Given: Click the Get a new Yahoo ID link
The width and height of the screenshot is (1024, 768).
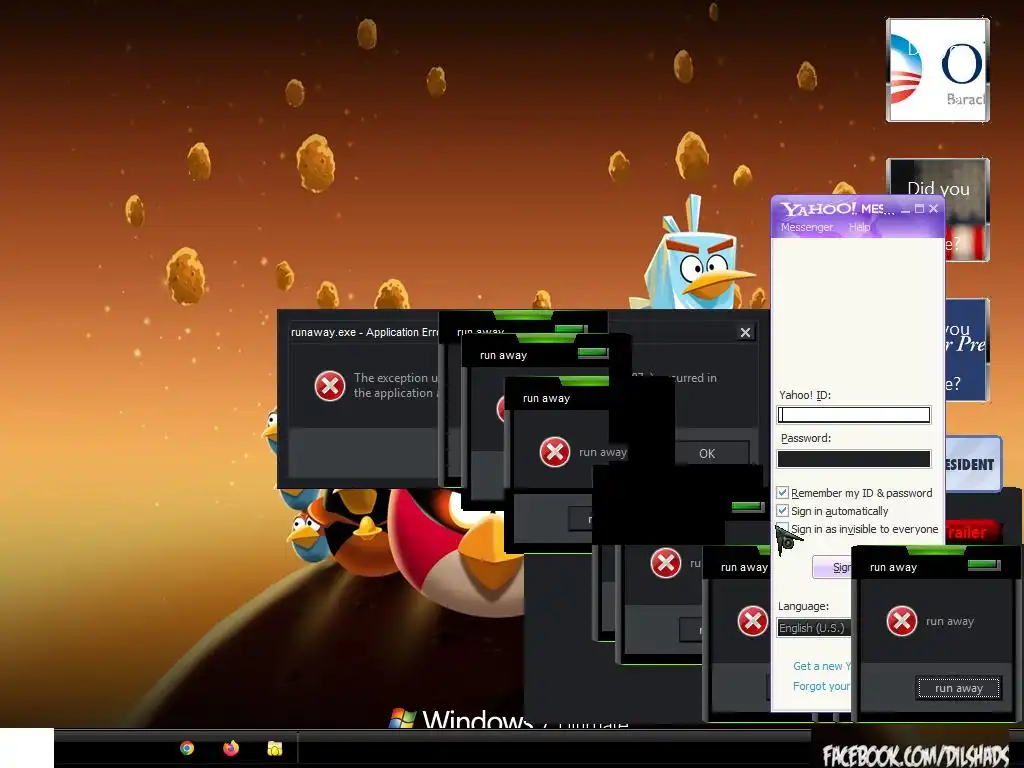Looking at the screenshot, I should [822, 666].
